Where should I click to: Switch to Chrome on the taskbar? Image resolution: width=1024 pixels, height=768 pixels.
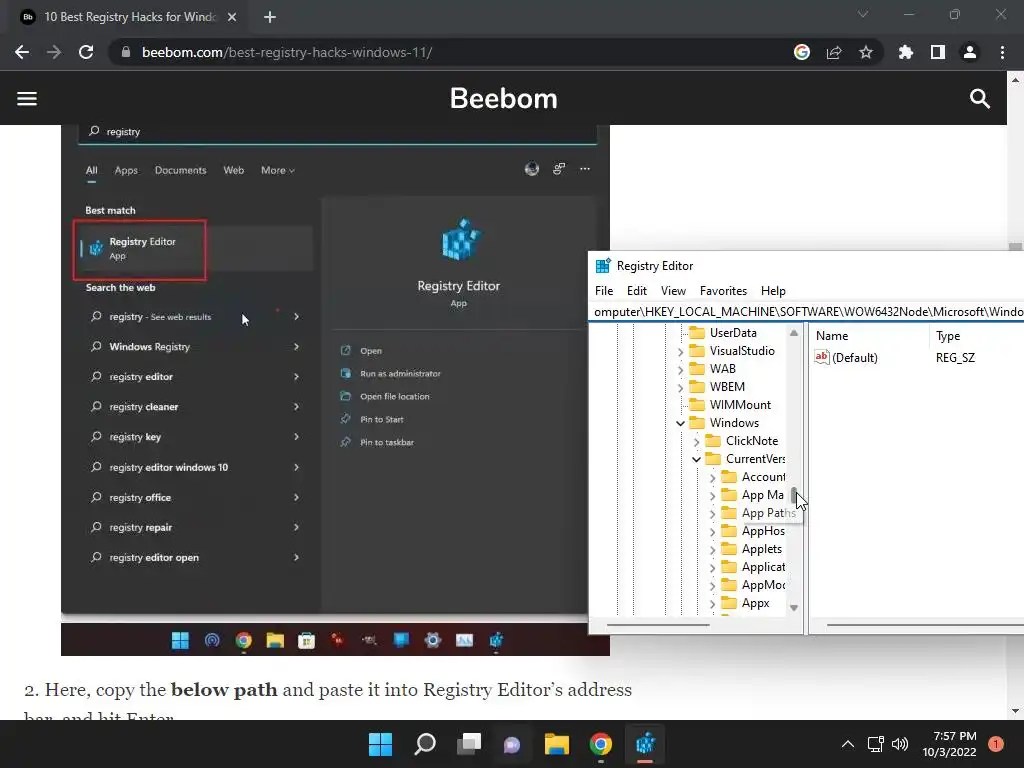[x=600, y=744]
